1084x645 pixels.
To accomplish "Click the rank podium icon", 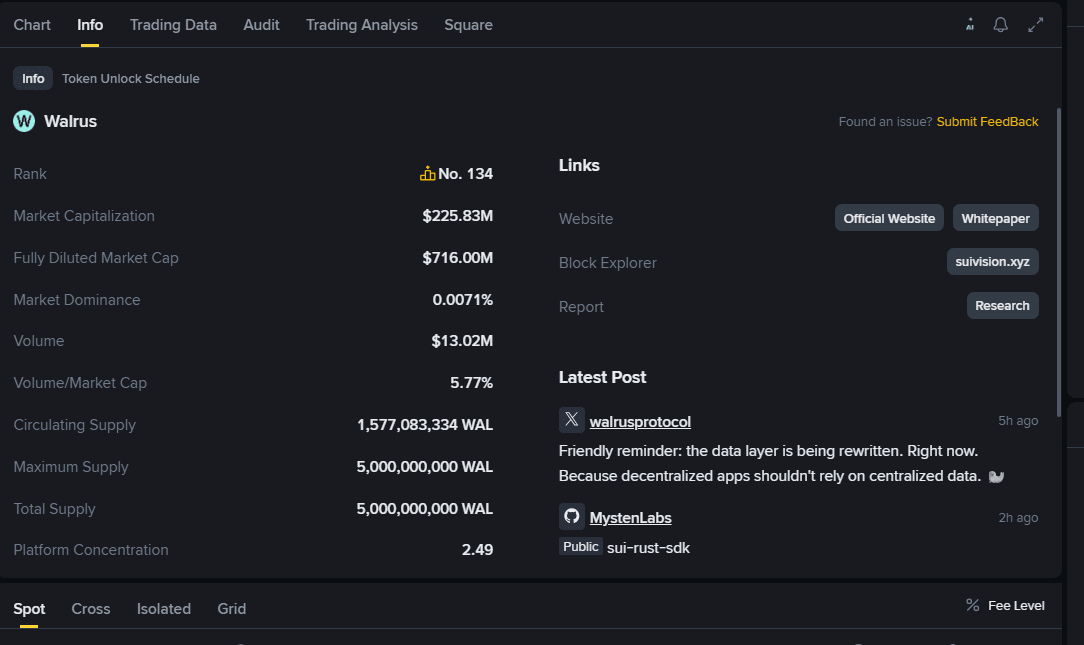I will (428, 174).
